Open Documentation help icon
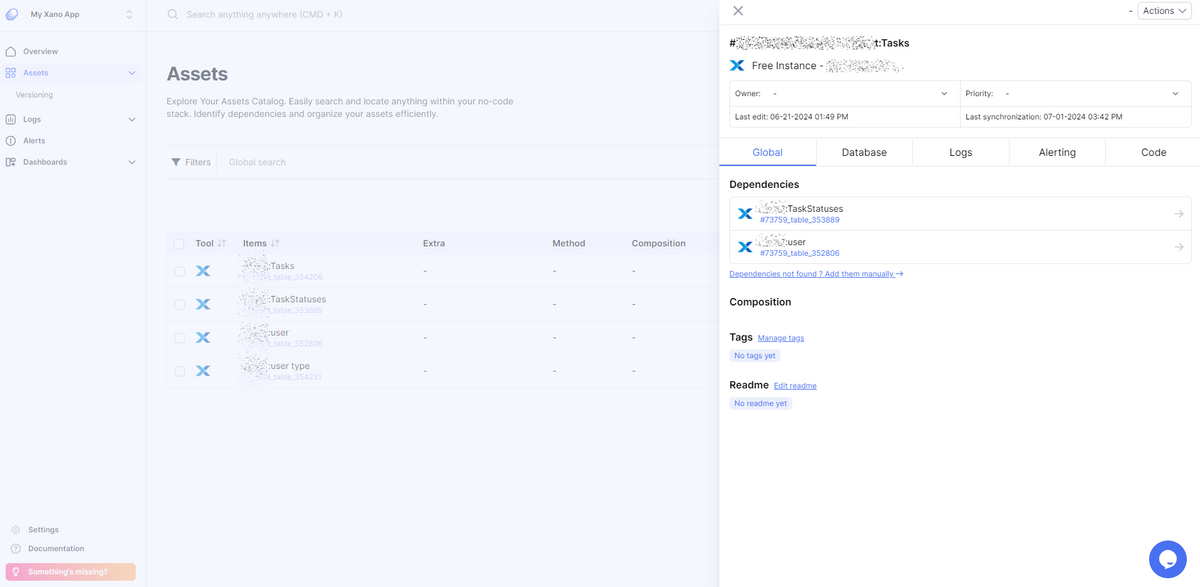The width and height of the screenshot is (1200, 587). coord(15,549)
